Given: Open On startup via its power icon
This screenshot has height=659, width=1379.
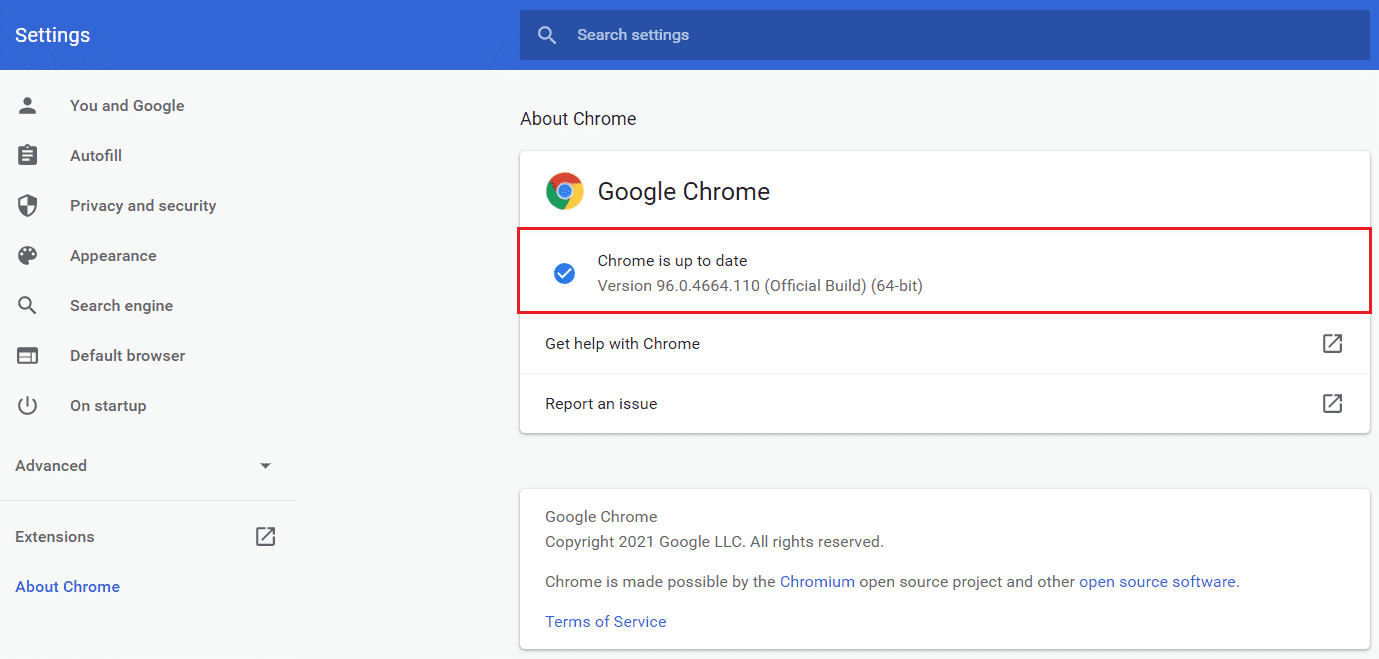Looking at the screenshot, I should pyautogui.click(x=26, y=405).
